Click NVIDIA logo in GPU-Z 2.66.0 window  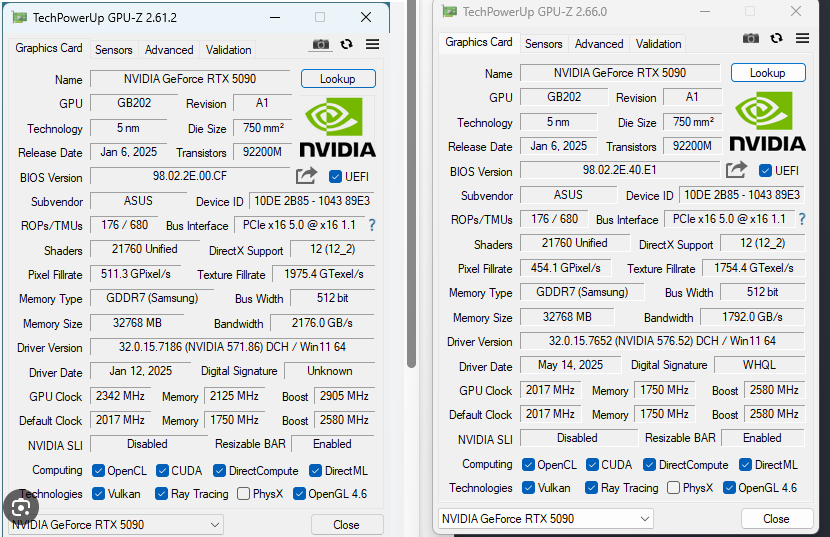(x=768, y=121)
